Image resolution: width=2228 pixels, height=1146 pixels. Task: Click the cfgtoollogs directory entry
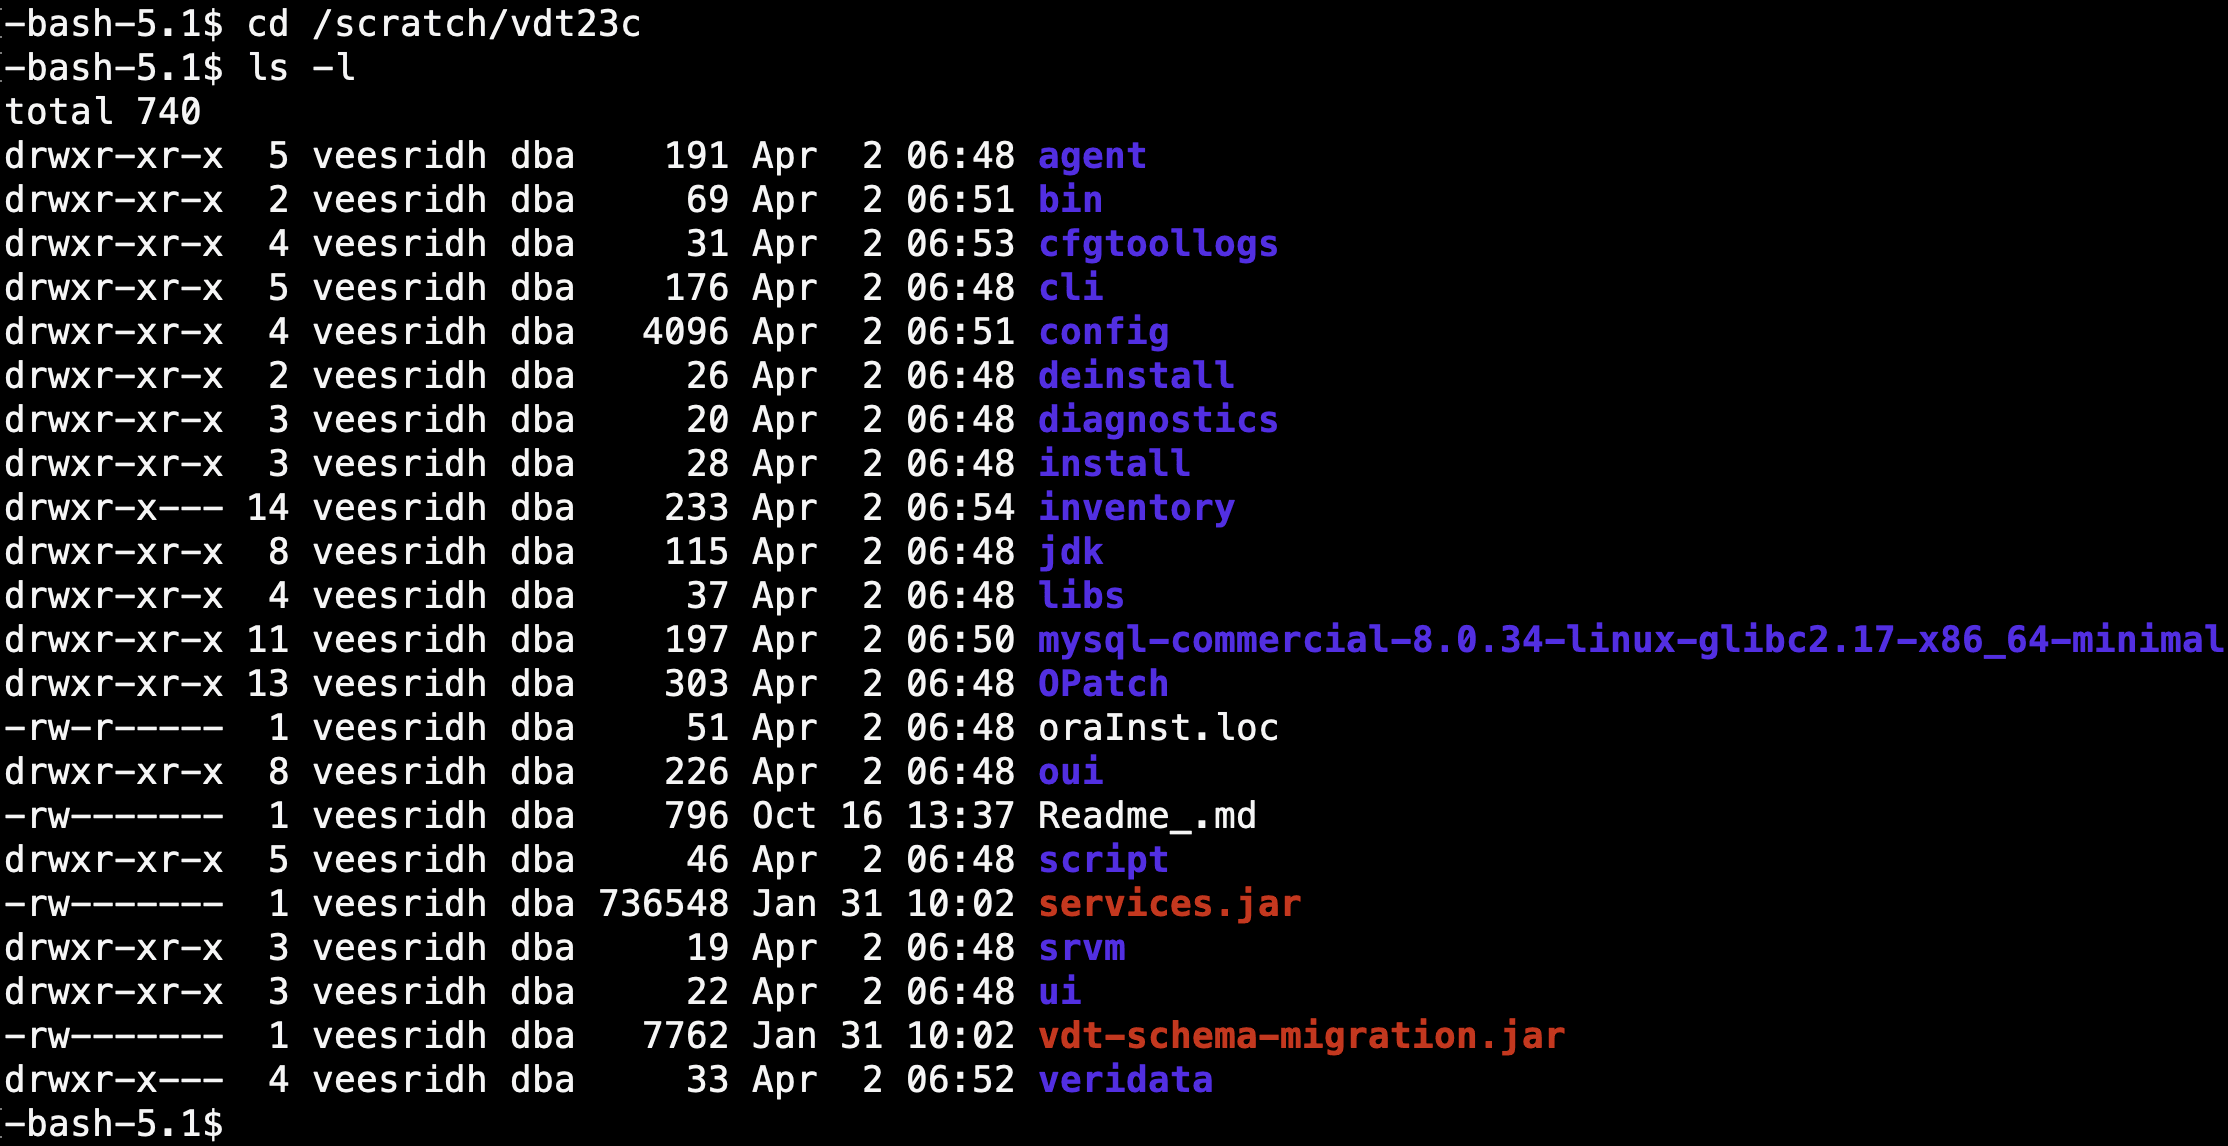1158,245
